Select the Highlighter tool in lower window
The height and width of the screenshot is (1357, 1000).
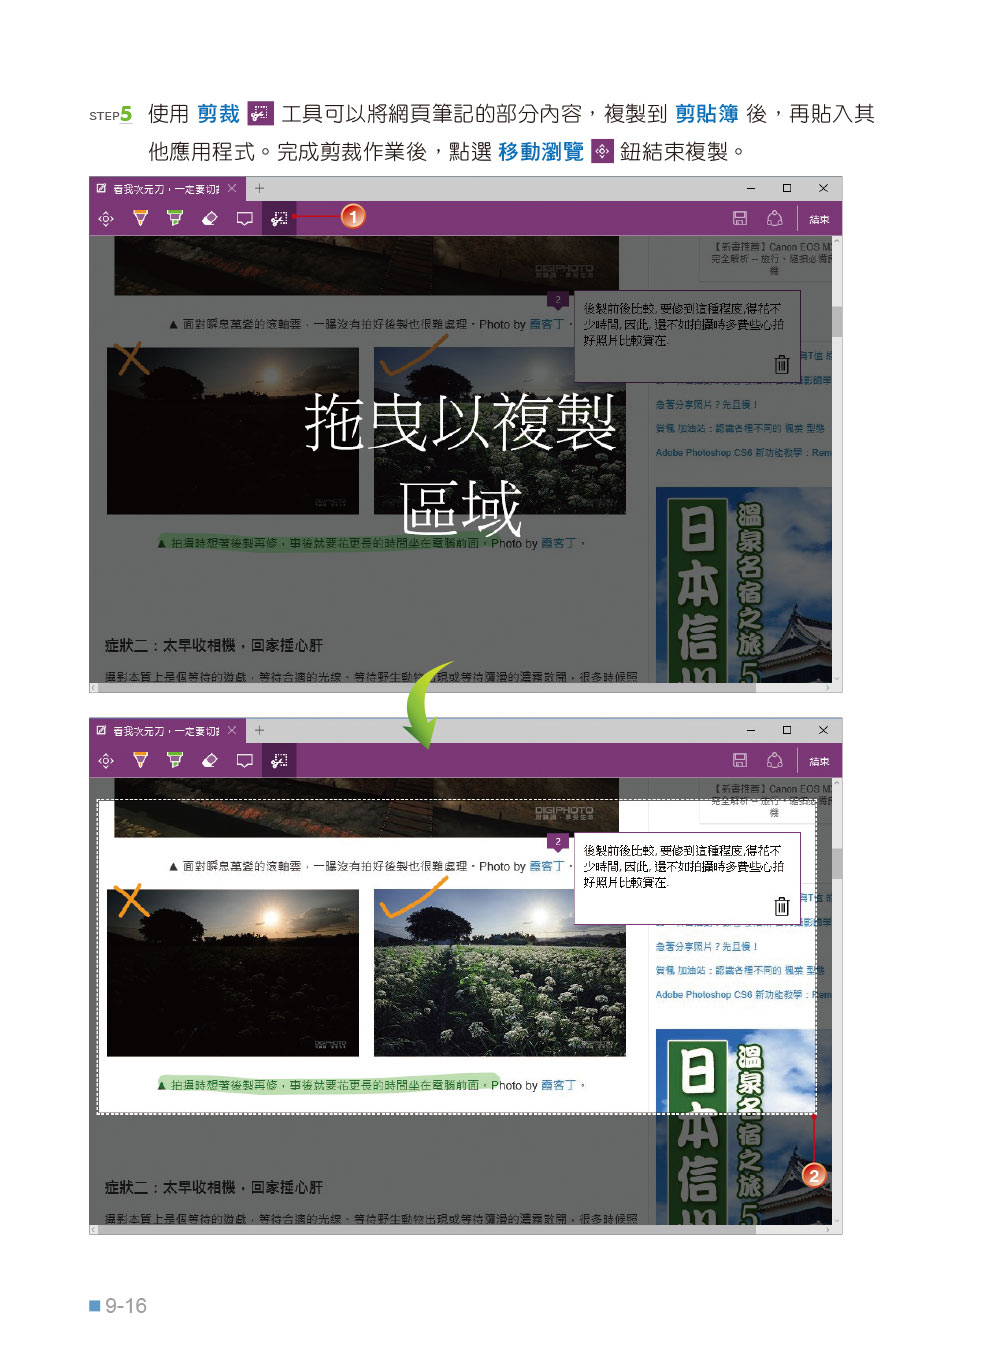(x=175, y=760)
